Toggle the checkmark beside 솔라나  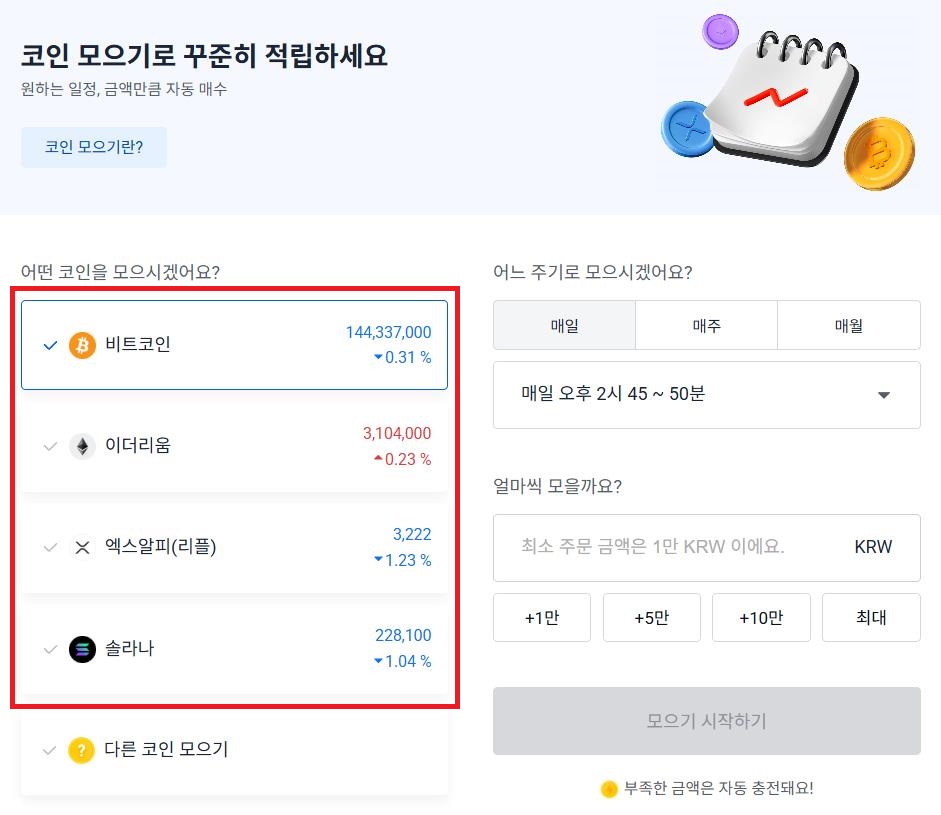pos(50,649)
